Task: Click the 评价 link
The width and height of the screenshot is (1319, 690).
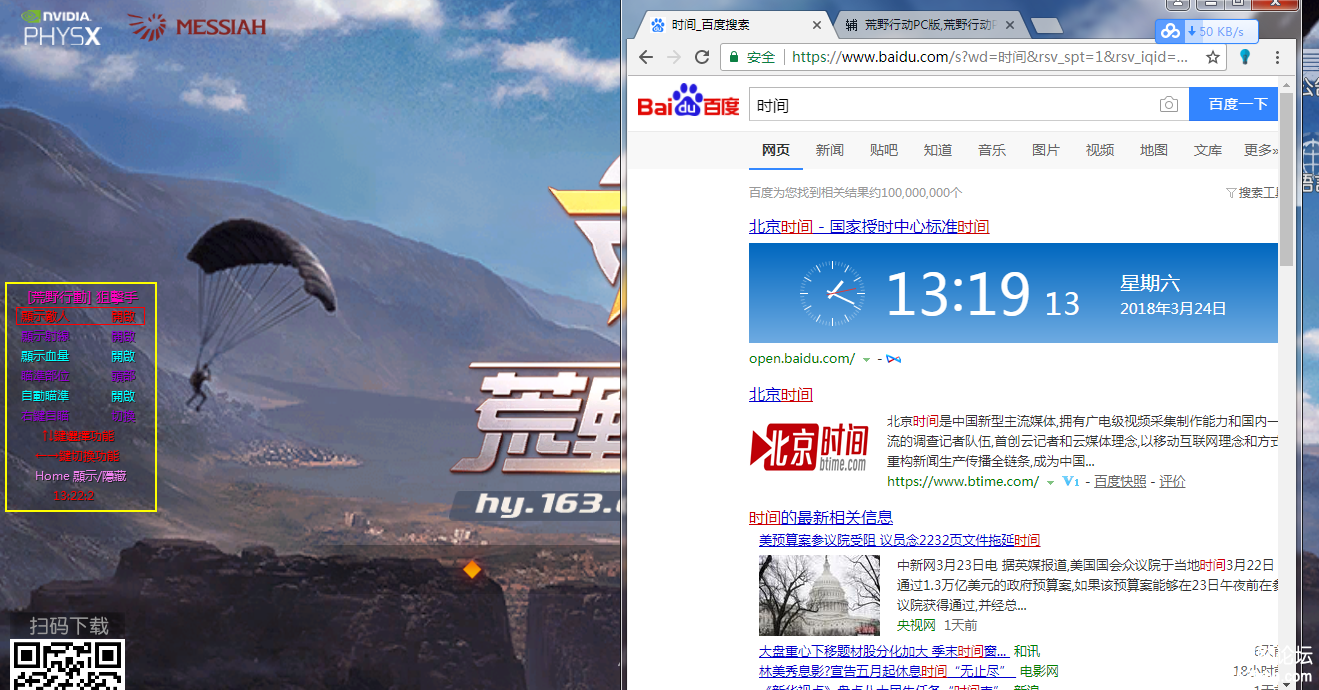Action: click(x=1172, y=481)
